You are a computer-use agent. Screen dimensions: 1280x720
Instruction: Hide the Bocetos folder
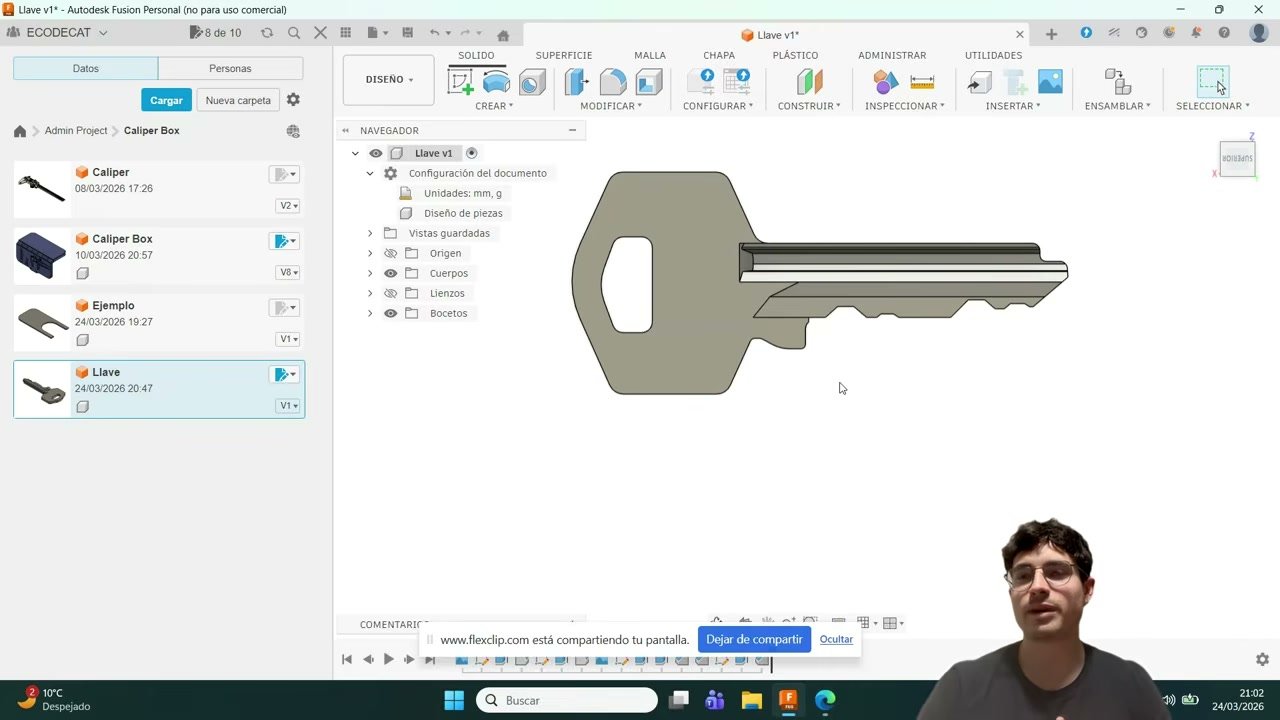coord(391,313)
